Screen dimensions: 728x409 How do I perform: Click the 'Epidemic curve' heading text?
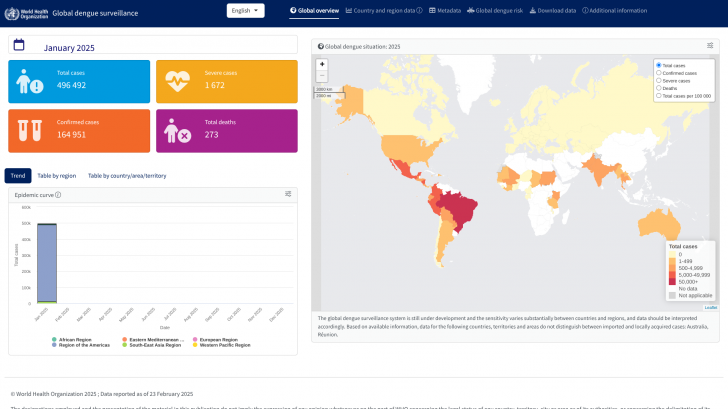34,195
